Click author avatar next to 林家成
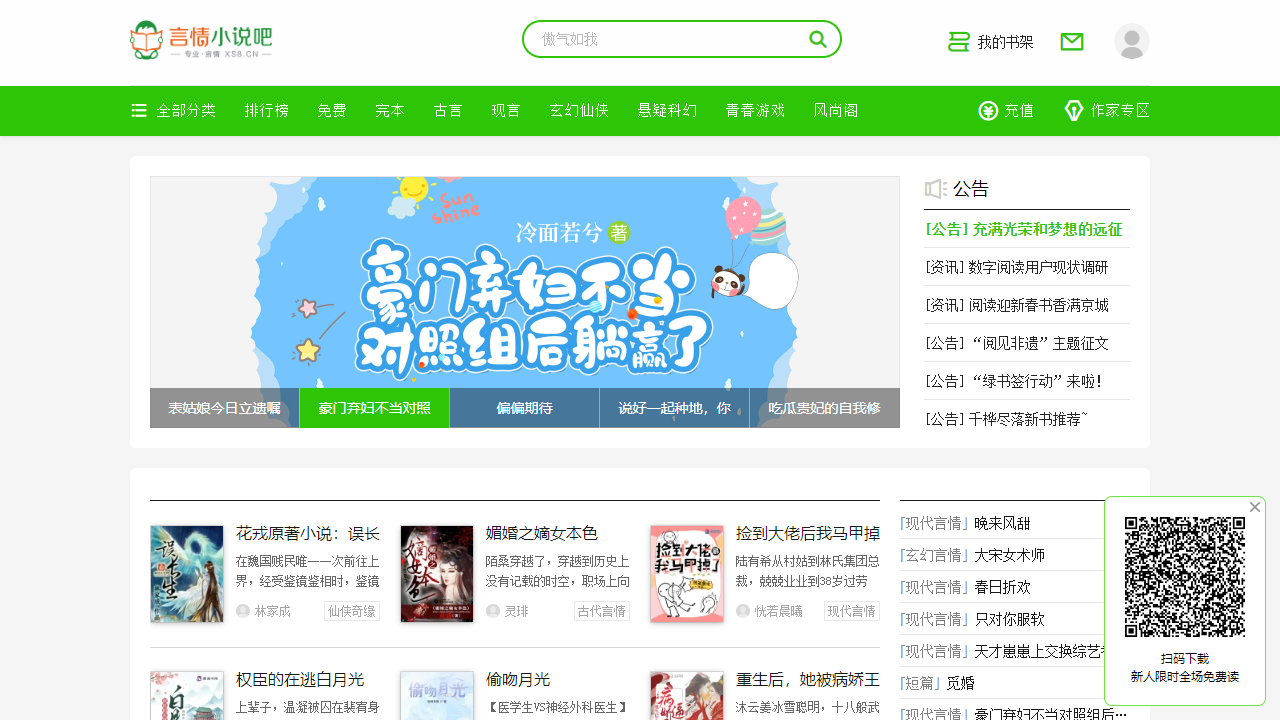Screen dimensions: 1280x720 [x=243, y=611]
